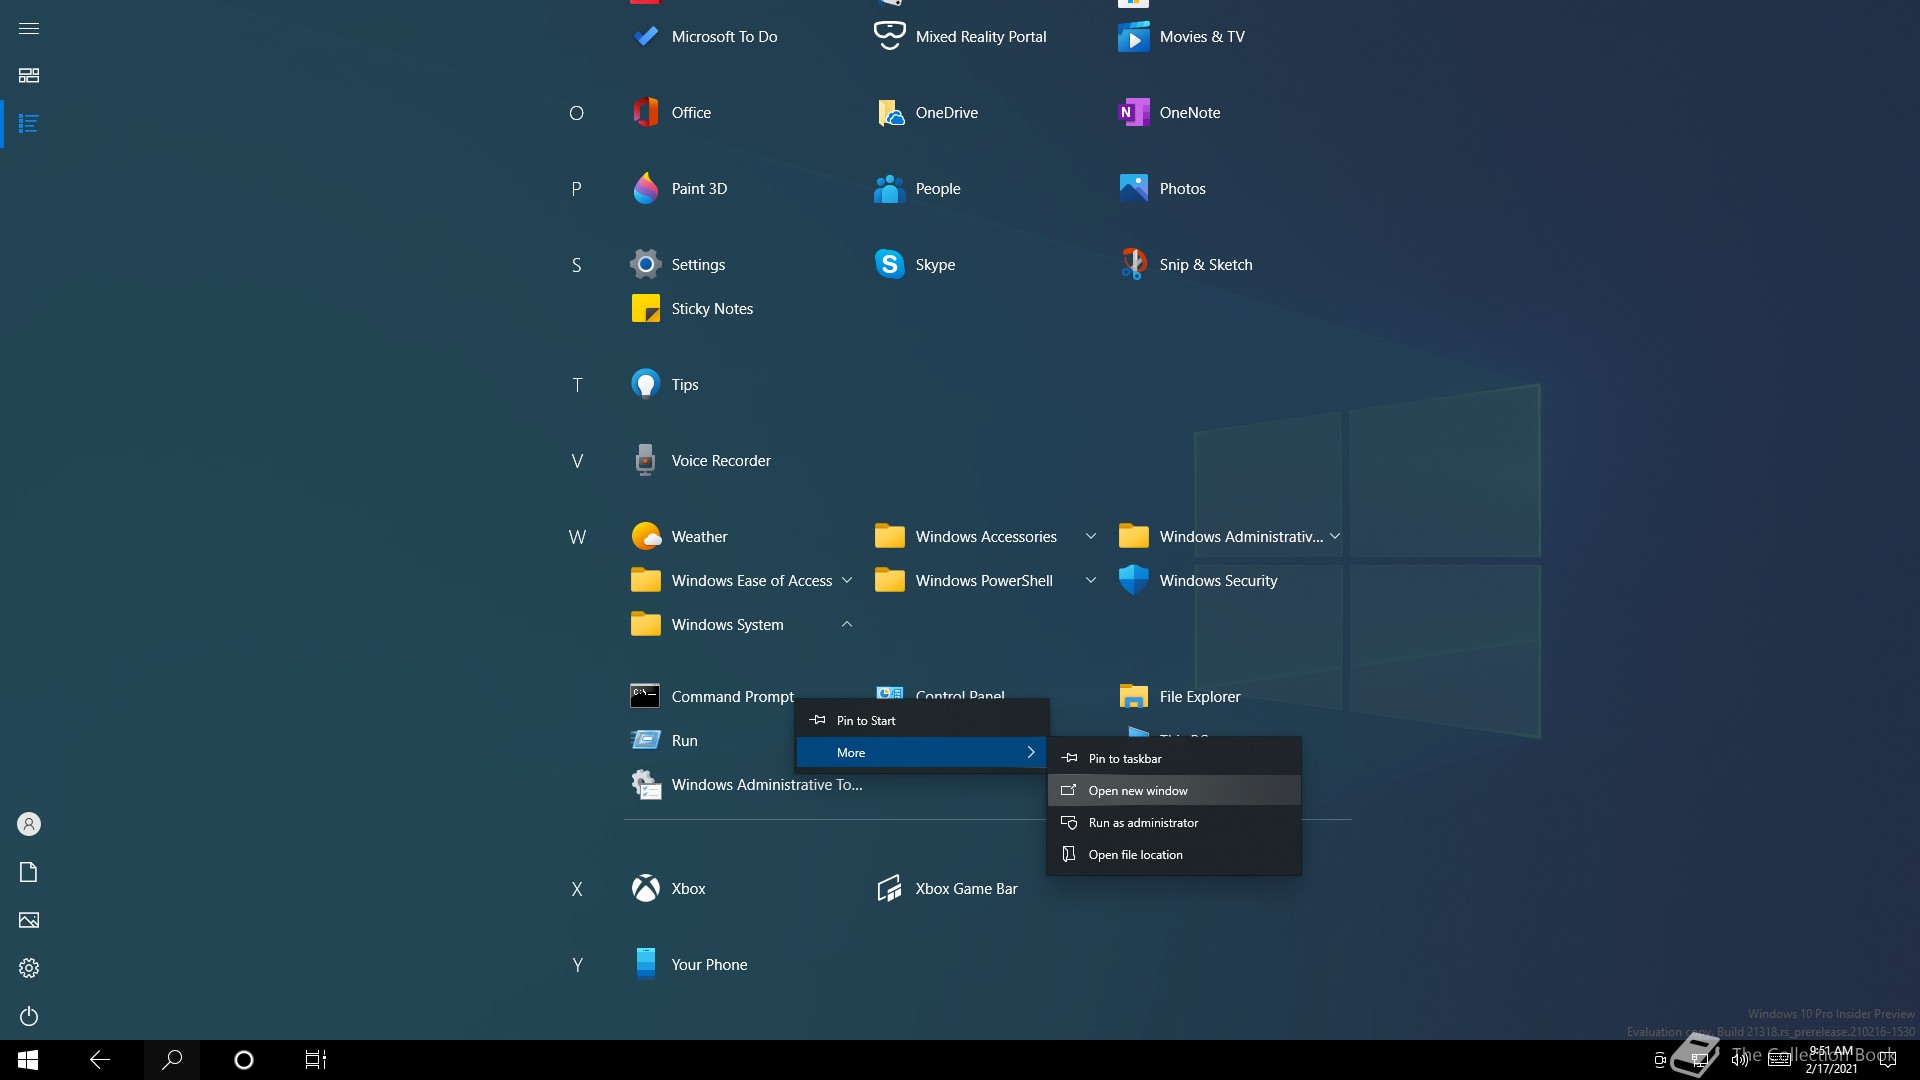Image resolution: width=1920 pixels, height=1080 pixels.
Task: Collapse the Windows System folder chevron
Action: click(x=847, y=625)
